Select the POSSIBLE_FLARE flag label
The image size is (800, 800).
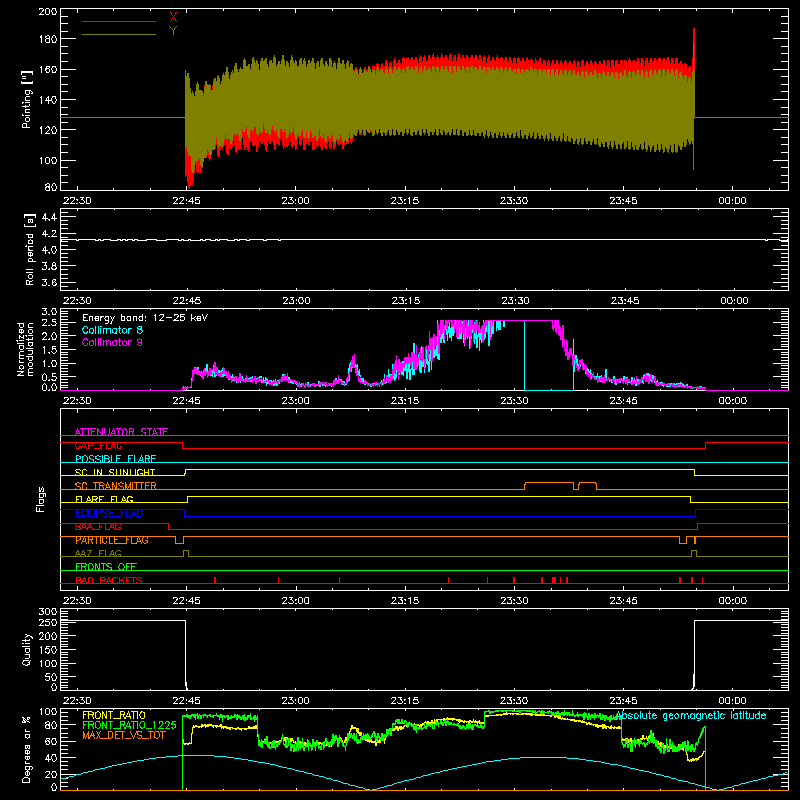coord(115,459)
